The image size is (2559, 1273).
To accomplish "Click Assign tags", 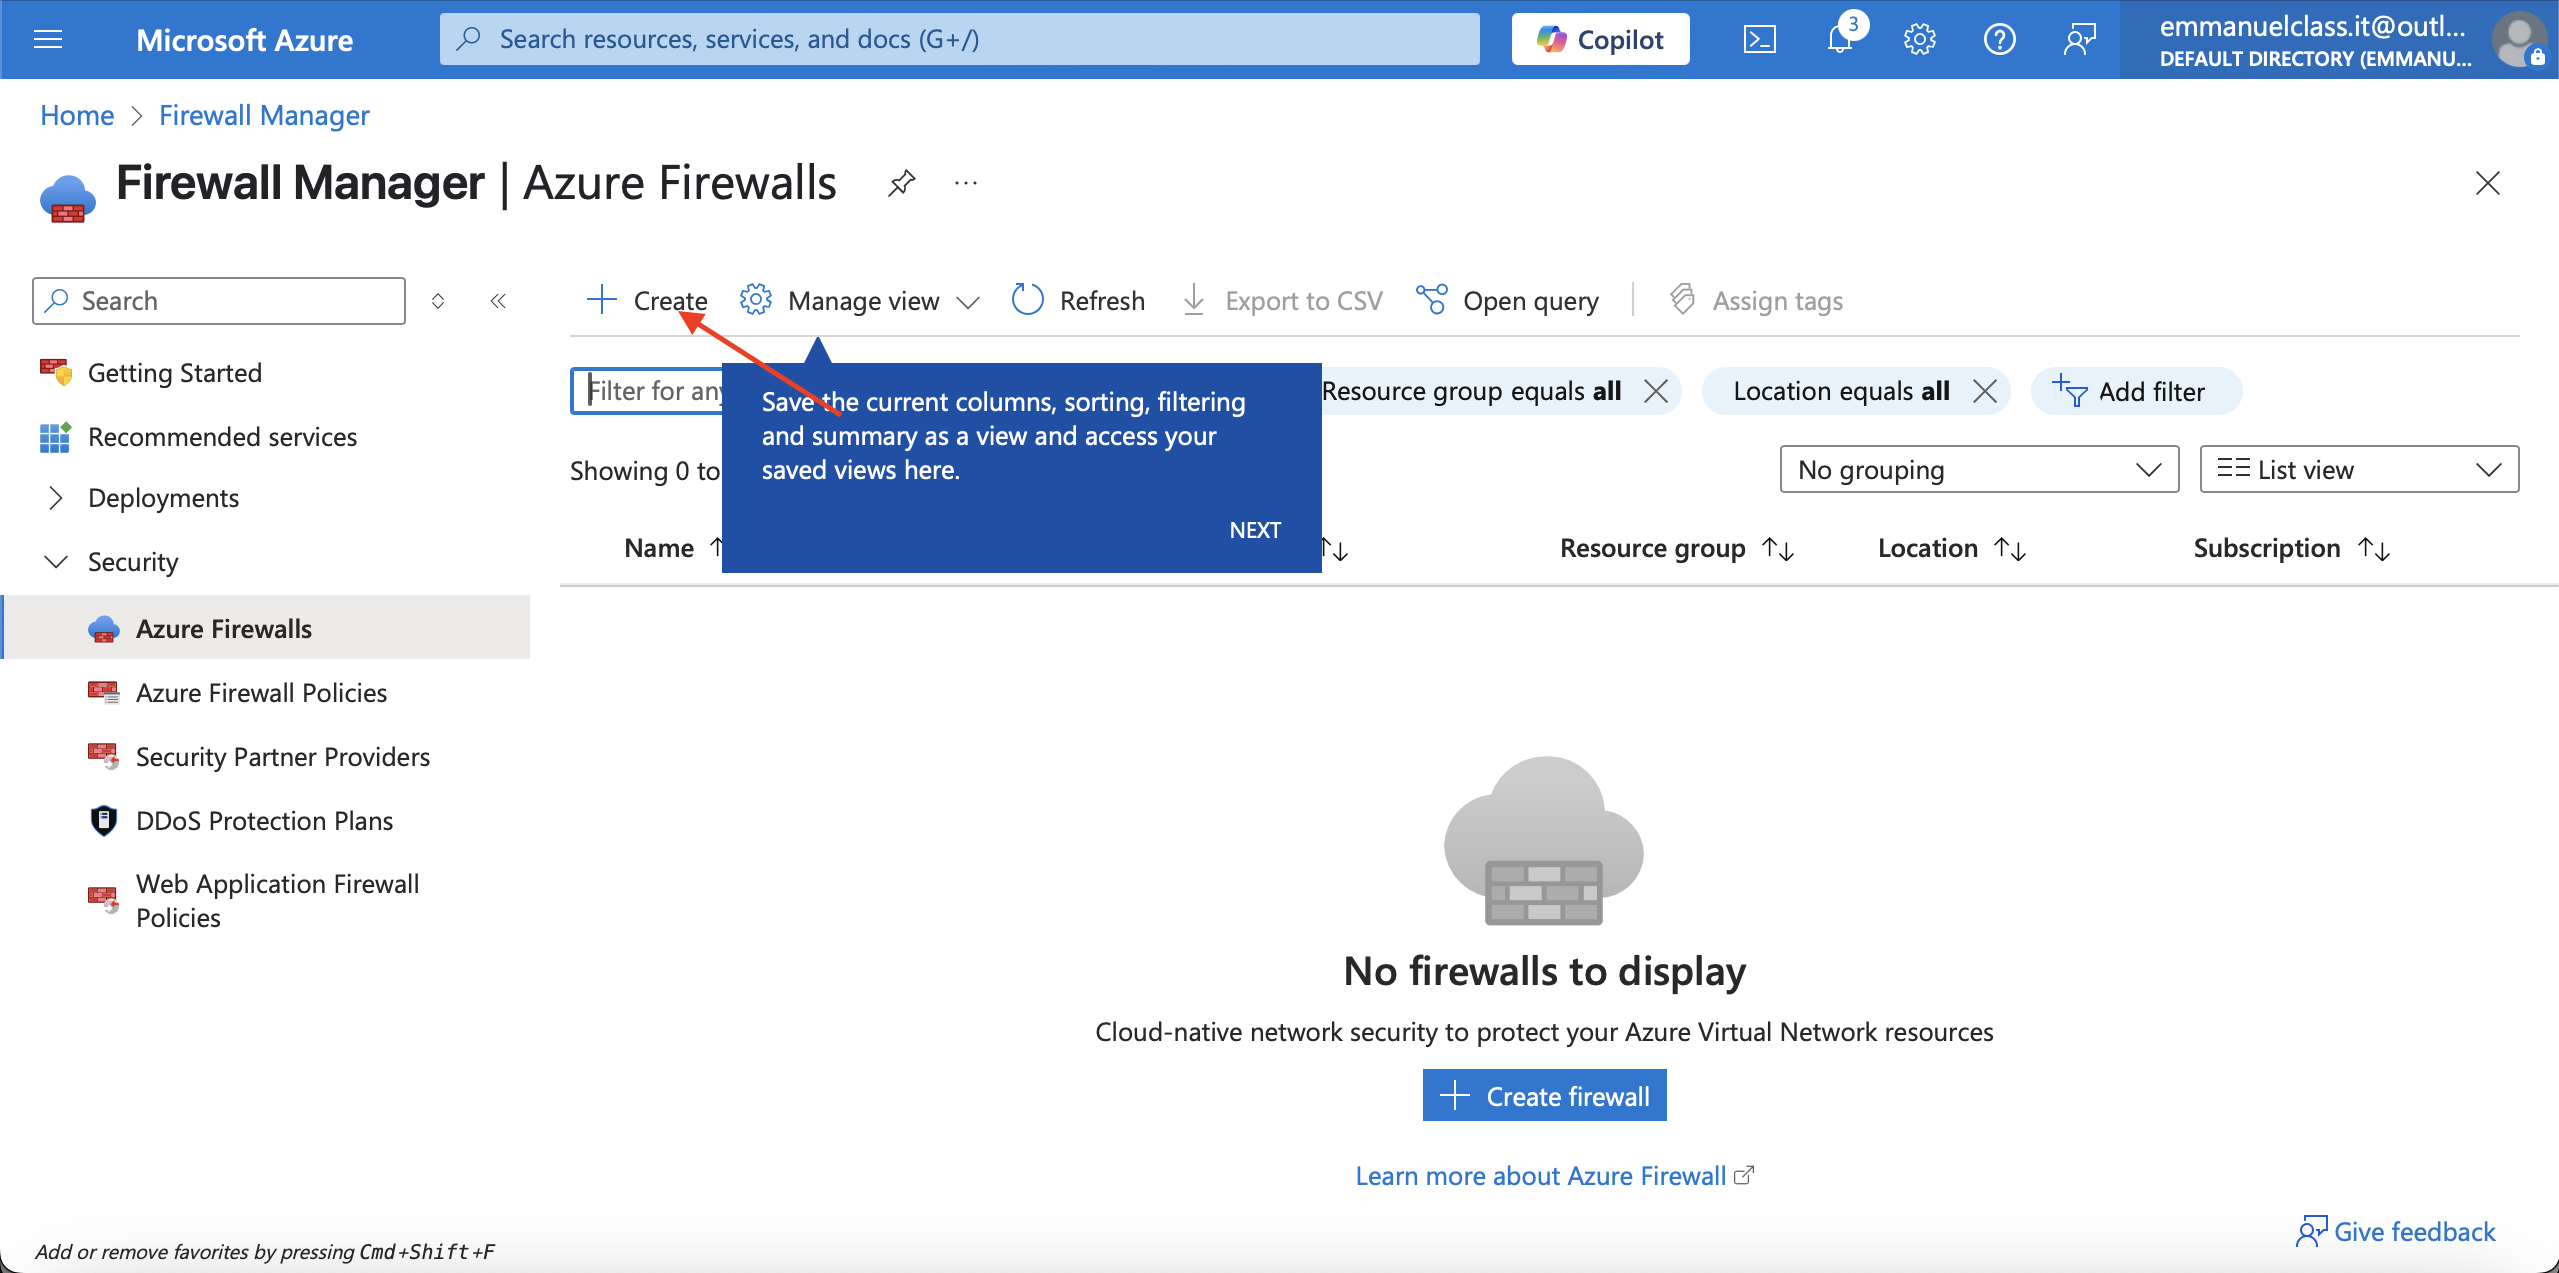I will 1756,300.
